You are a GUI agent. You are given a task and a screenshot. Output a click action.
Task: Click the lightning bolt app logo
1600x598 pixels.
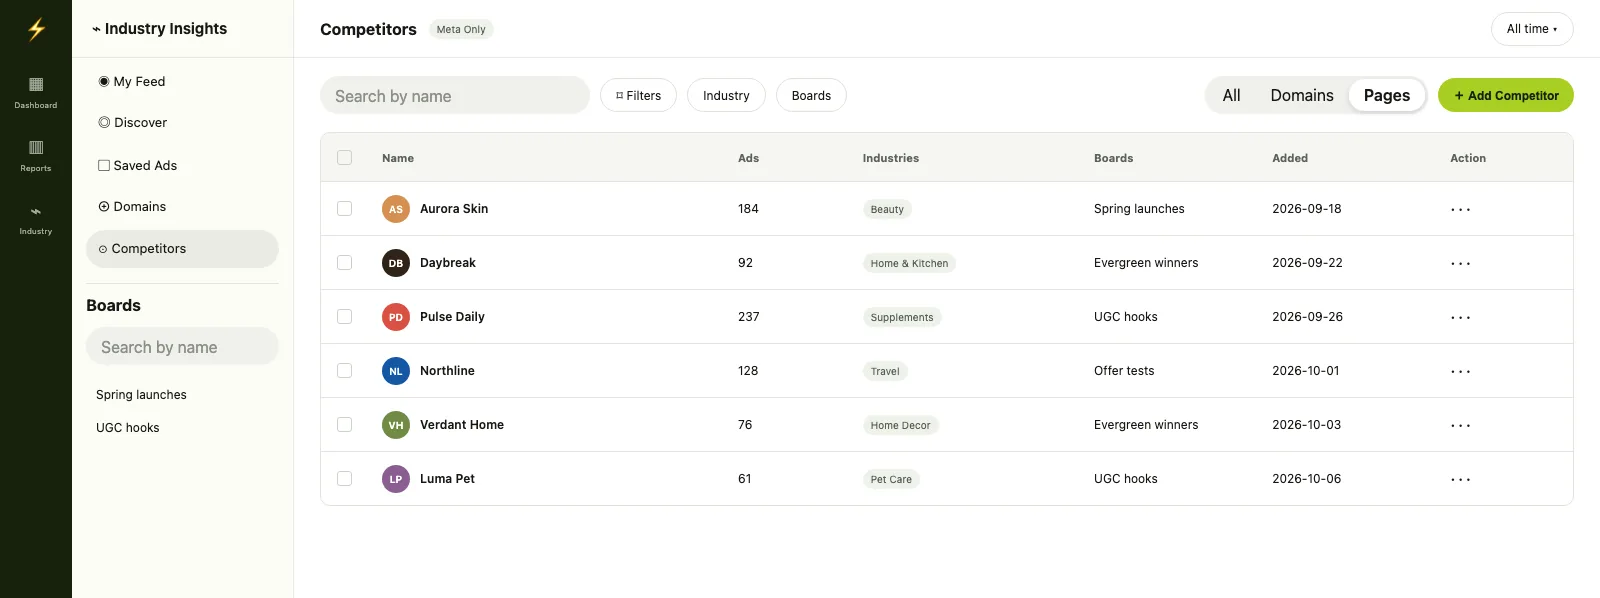[x=36, y=29]
